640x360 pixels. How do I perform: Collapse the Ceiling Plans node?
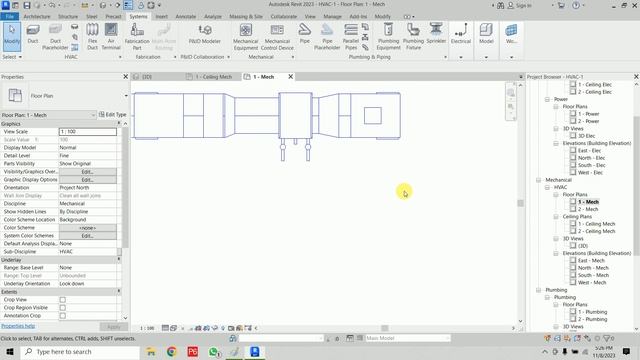556,217
